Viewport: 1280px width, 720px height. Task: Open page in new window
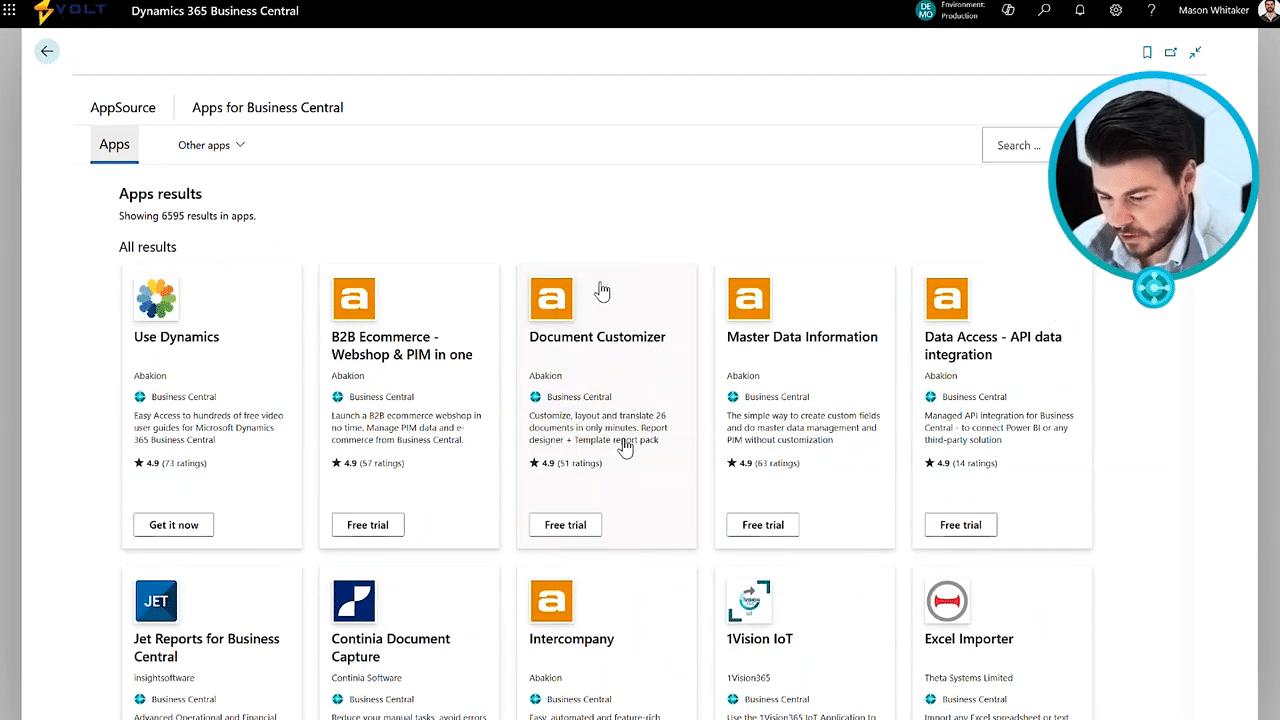(1171, 52)
